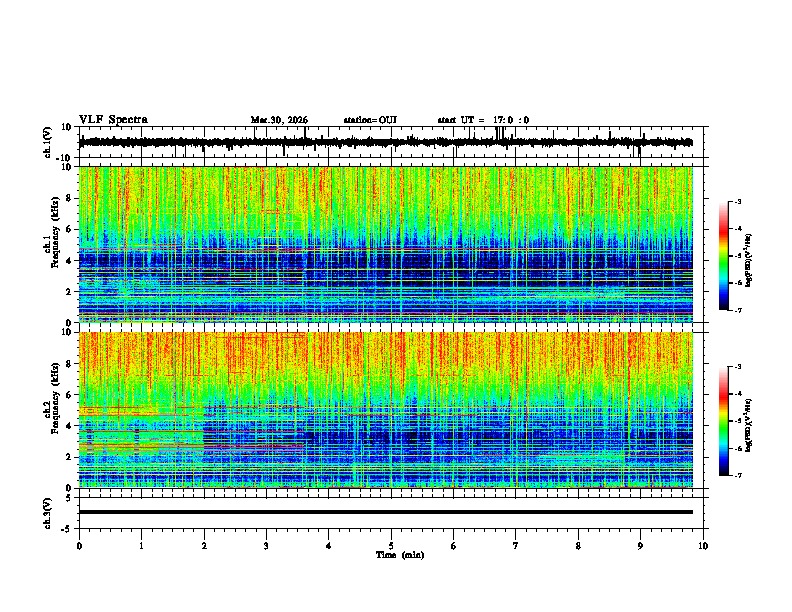Click time axis tick label "3"
This screenshot has height=612, width=792.
point(266,546)
